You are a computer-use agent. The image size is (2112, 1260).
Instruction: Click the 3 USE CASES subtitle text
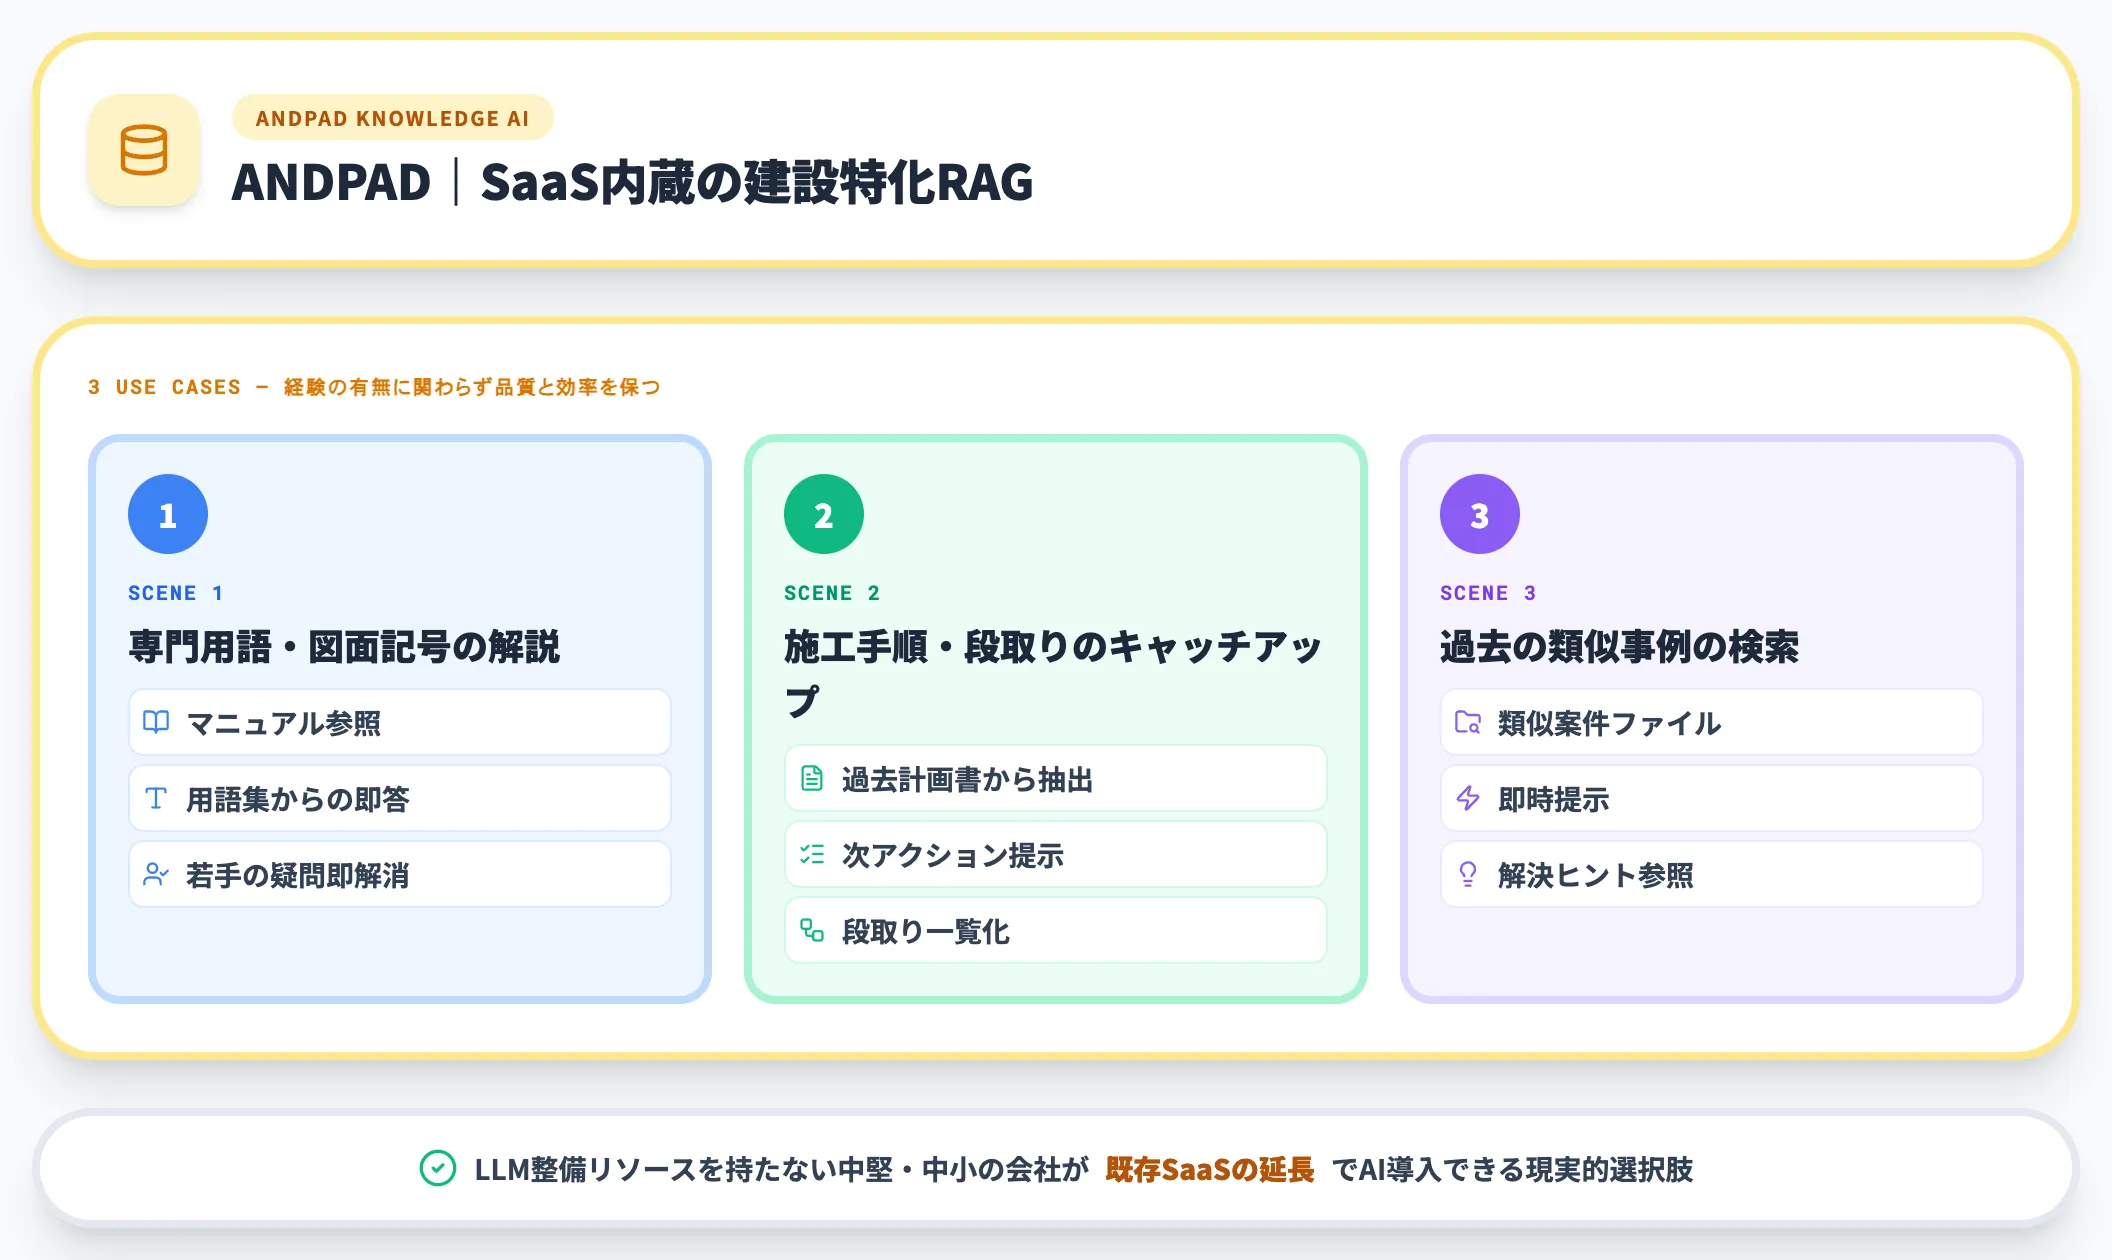pos(374,387)
